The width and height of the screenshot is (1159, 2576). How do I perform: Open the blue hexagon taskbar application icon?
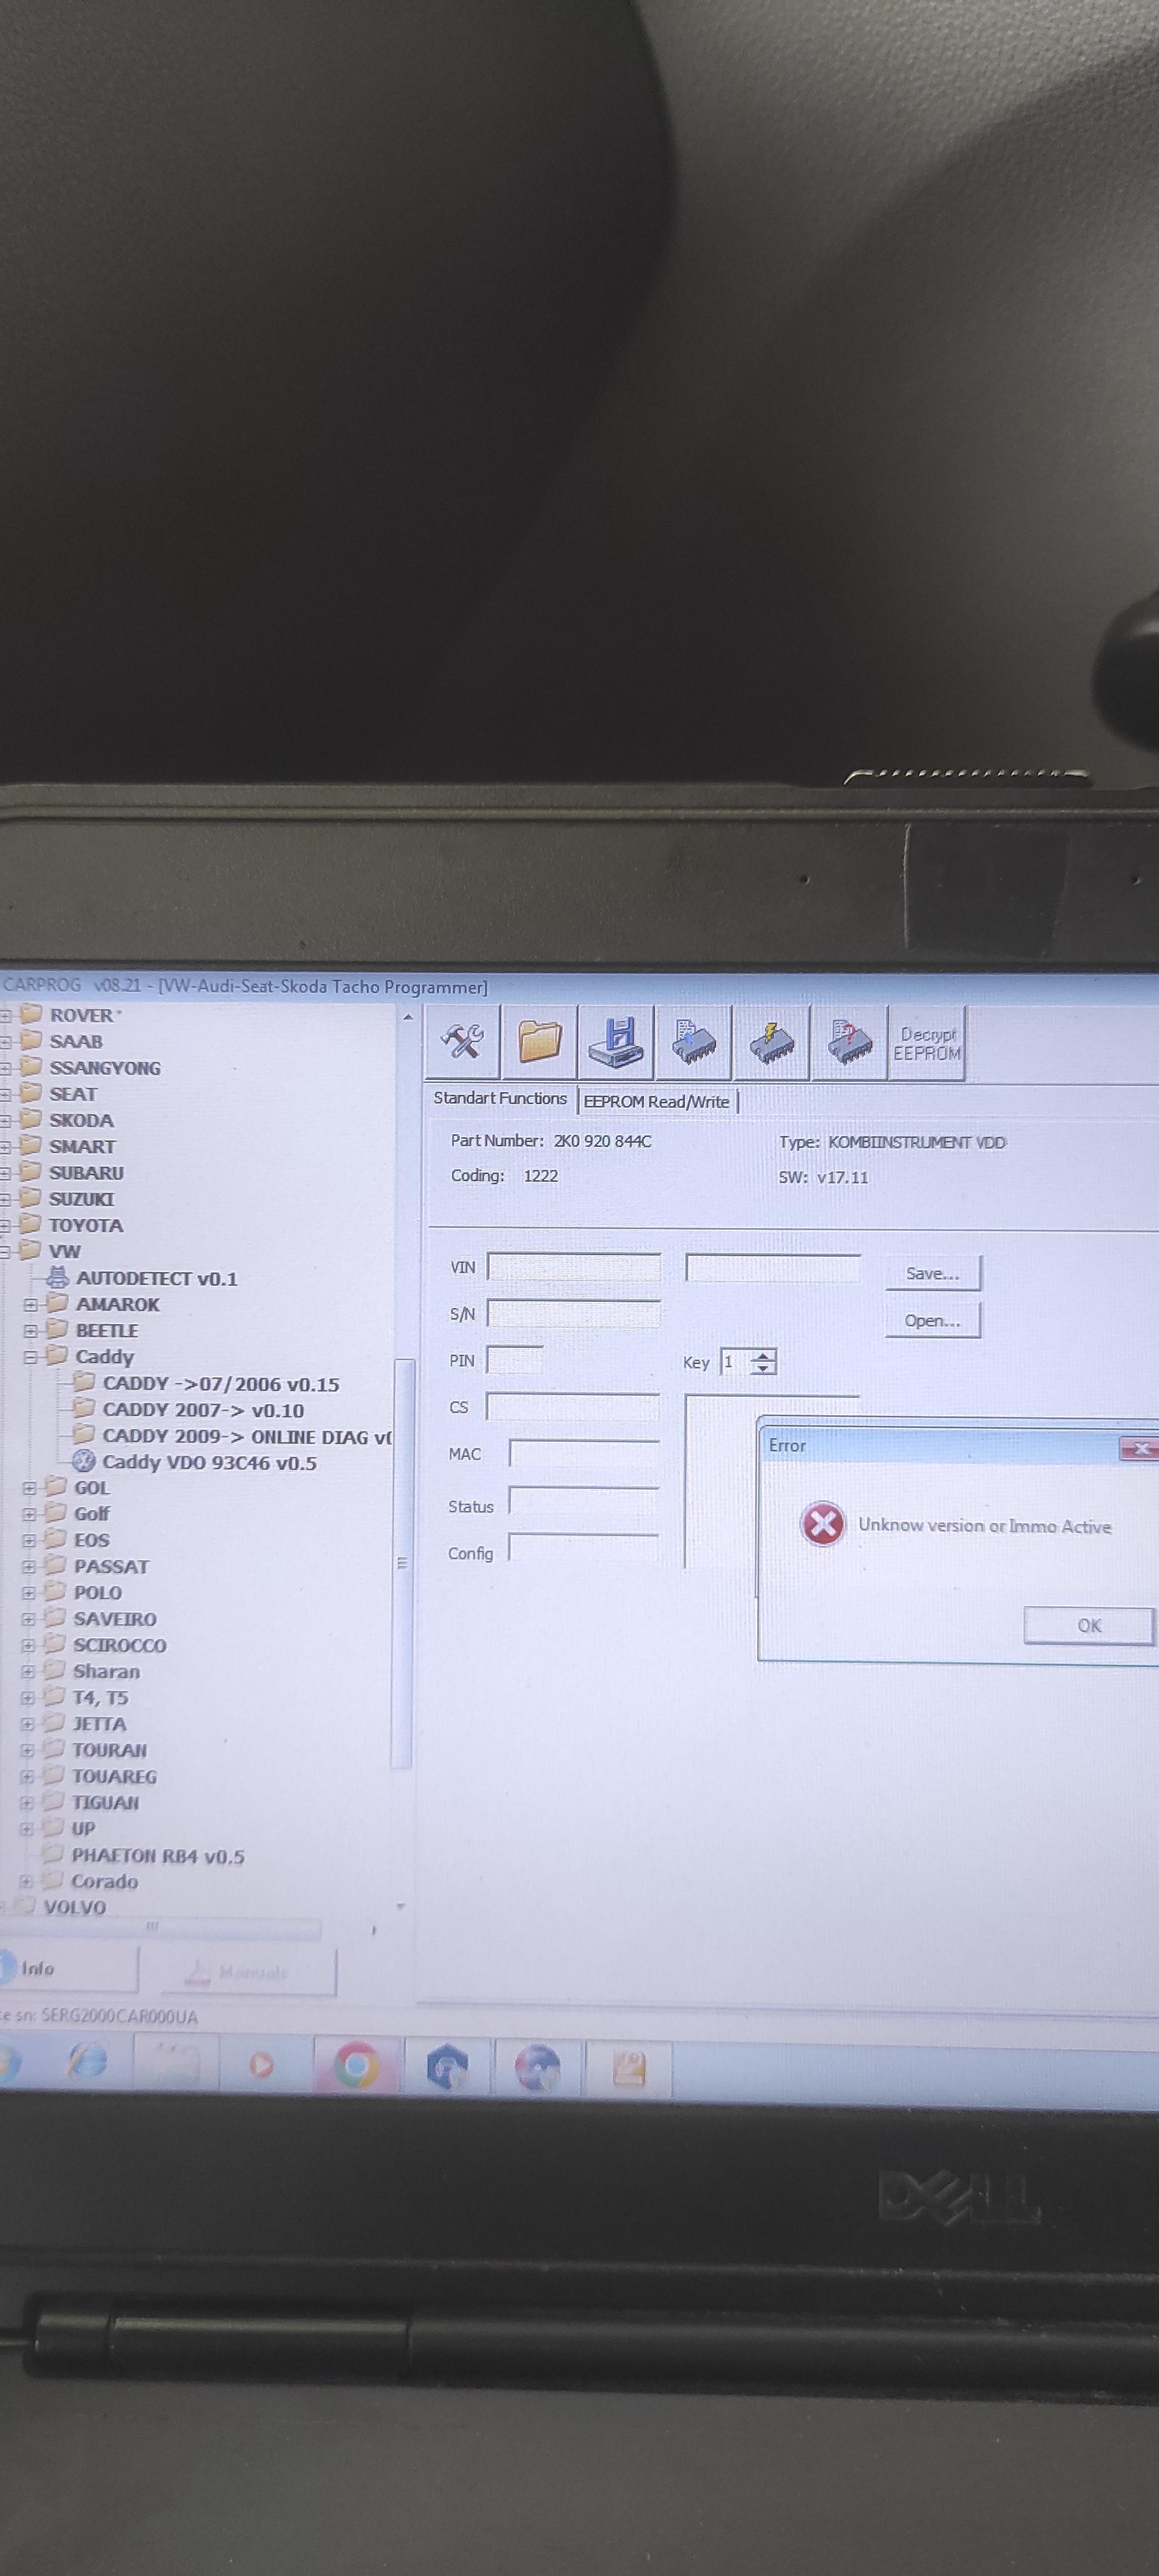click(x=447, y=2067)
